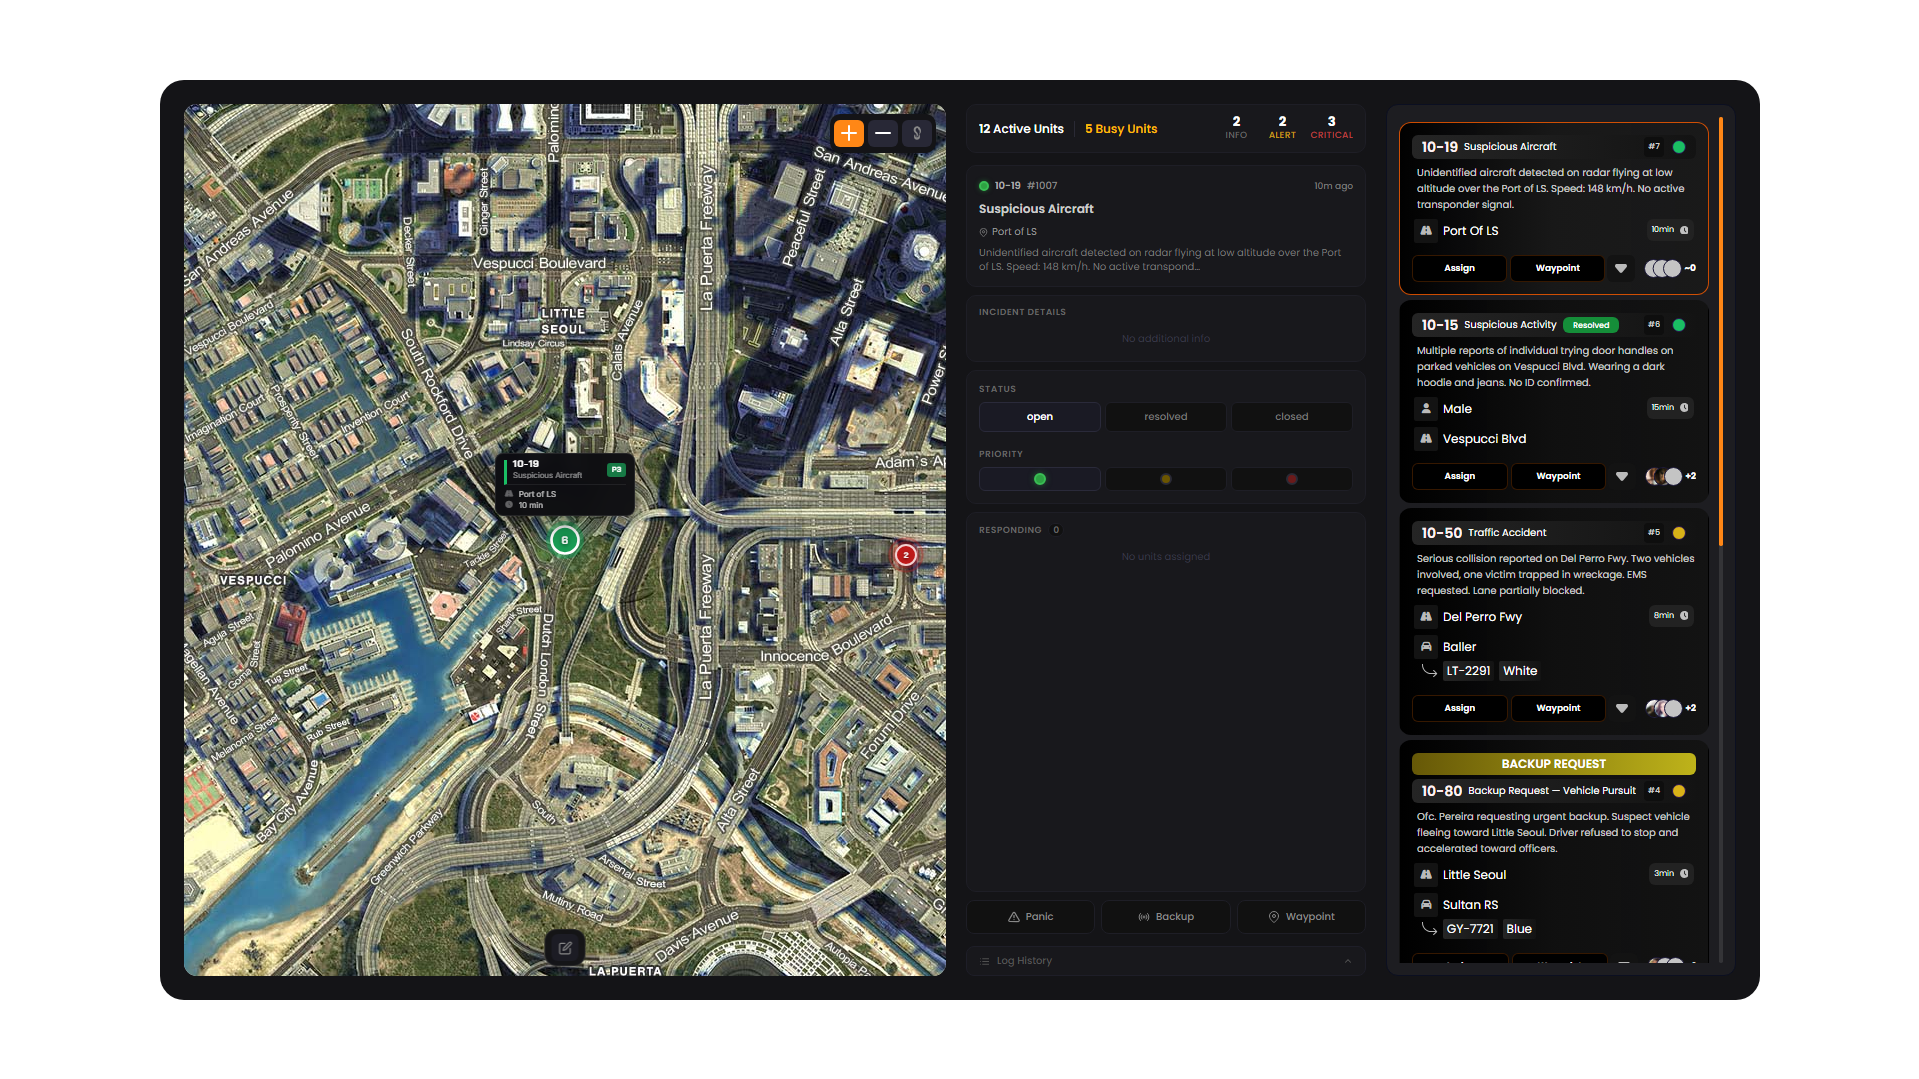Click the #7 call number badge
This screenshot has width=1919, height=1079.
coord(1654,147)
